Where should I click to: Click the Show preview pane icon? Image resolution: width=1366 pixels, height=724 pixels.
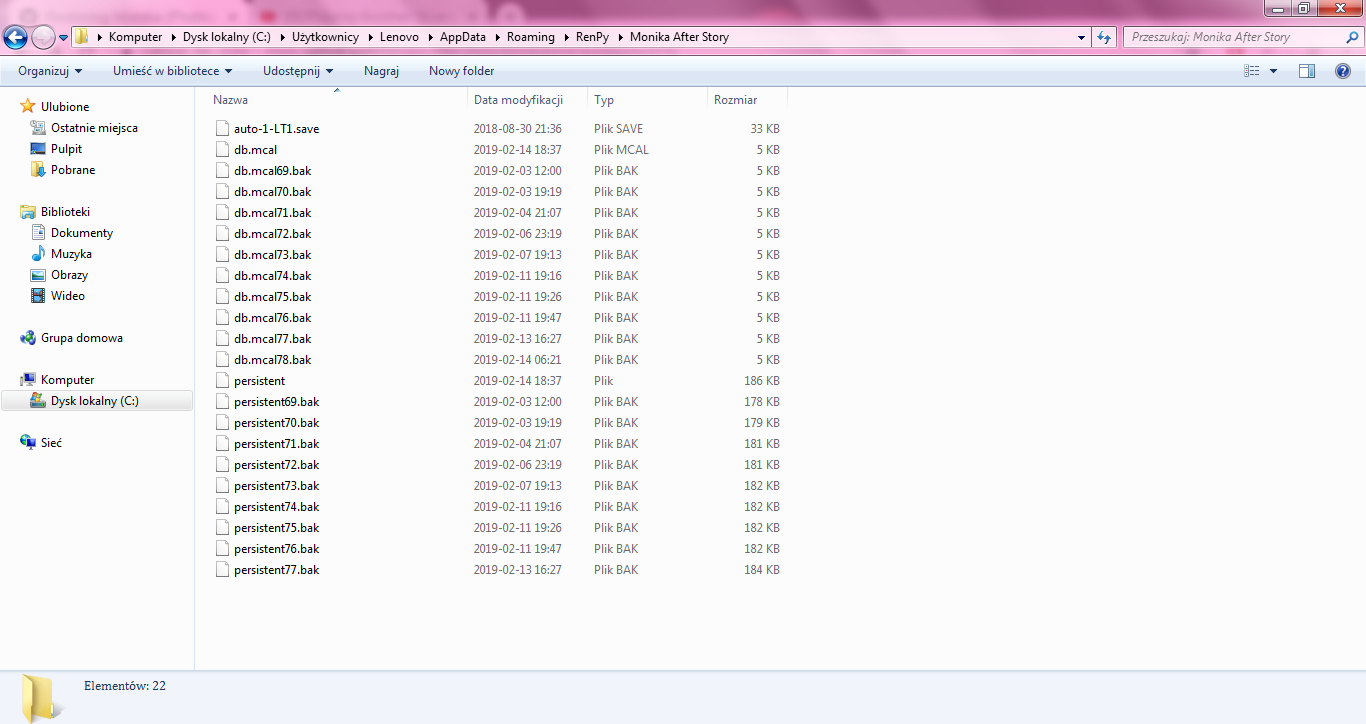[x=1307, y=70]
